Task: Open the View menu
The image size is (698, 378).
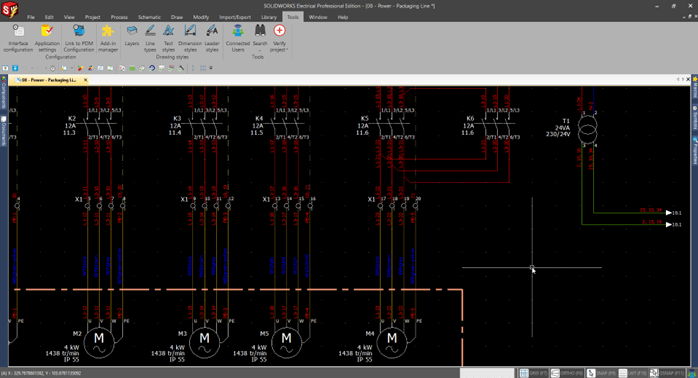Action: [x=69, y=17]
